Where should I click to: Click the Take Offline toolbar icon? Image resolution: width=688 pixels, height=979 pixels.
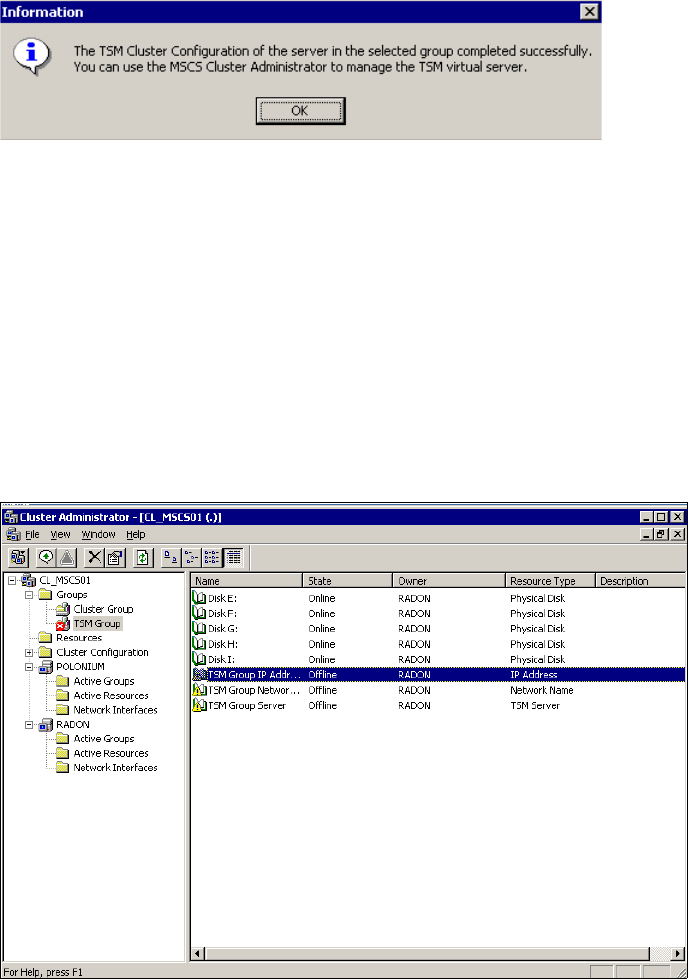[x=67, y=557]
